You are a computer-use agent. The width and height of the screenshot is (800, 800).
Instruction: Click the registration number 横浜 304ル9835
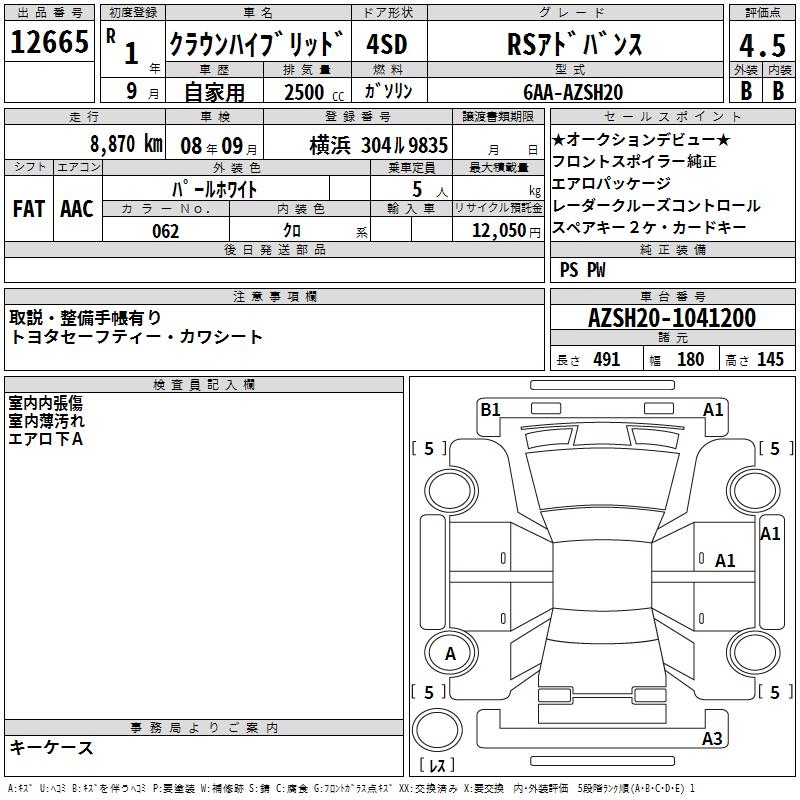379,145
